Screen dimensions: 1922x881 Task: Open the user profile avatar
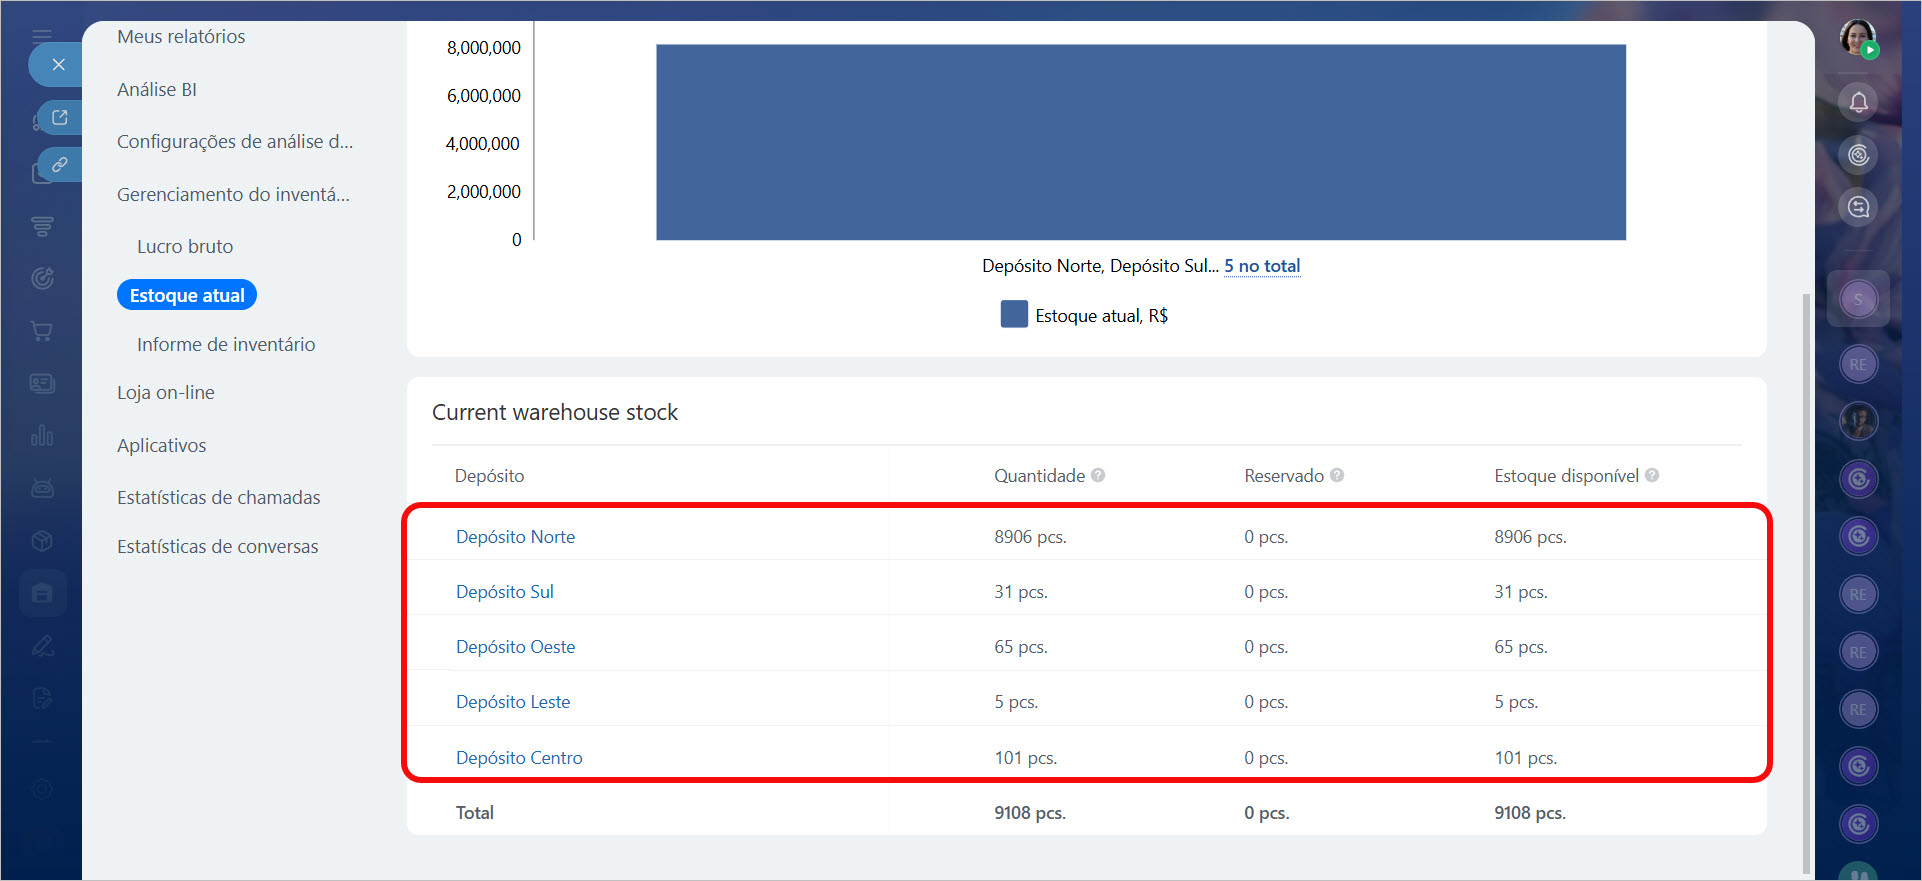click(x=1858, y=38)
